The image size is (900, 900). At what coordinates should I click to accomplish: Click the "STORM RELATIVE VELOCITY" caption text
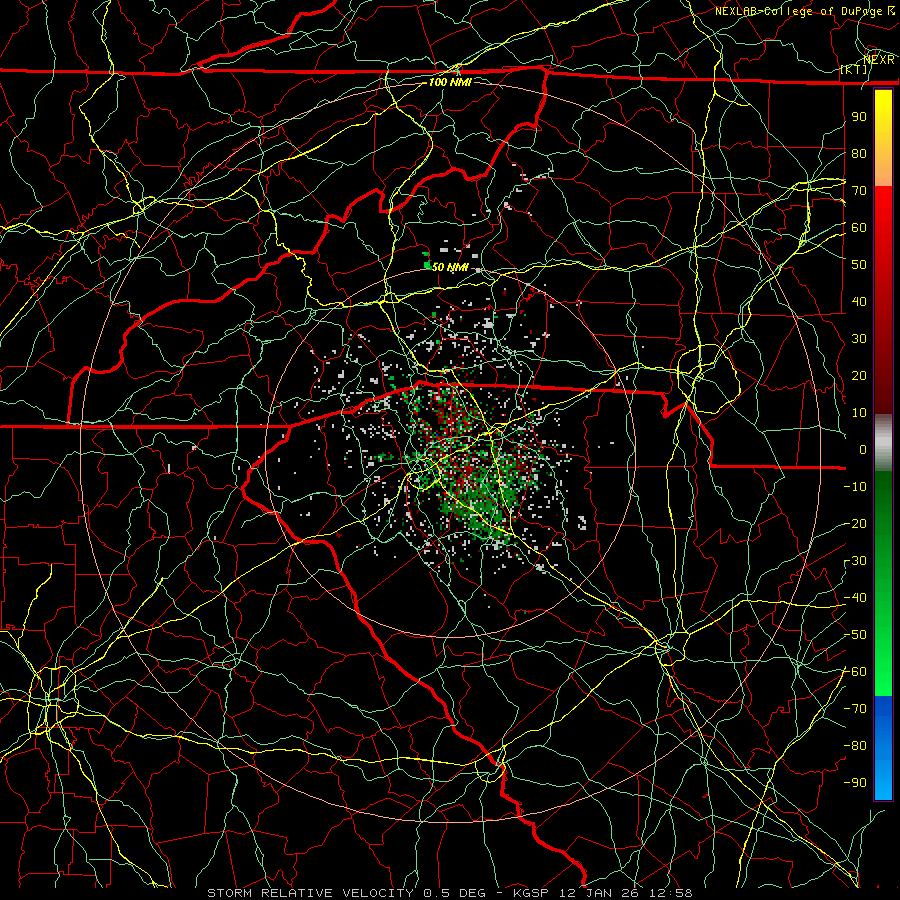pos(310,893)
